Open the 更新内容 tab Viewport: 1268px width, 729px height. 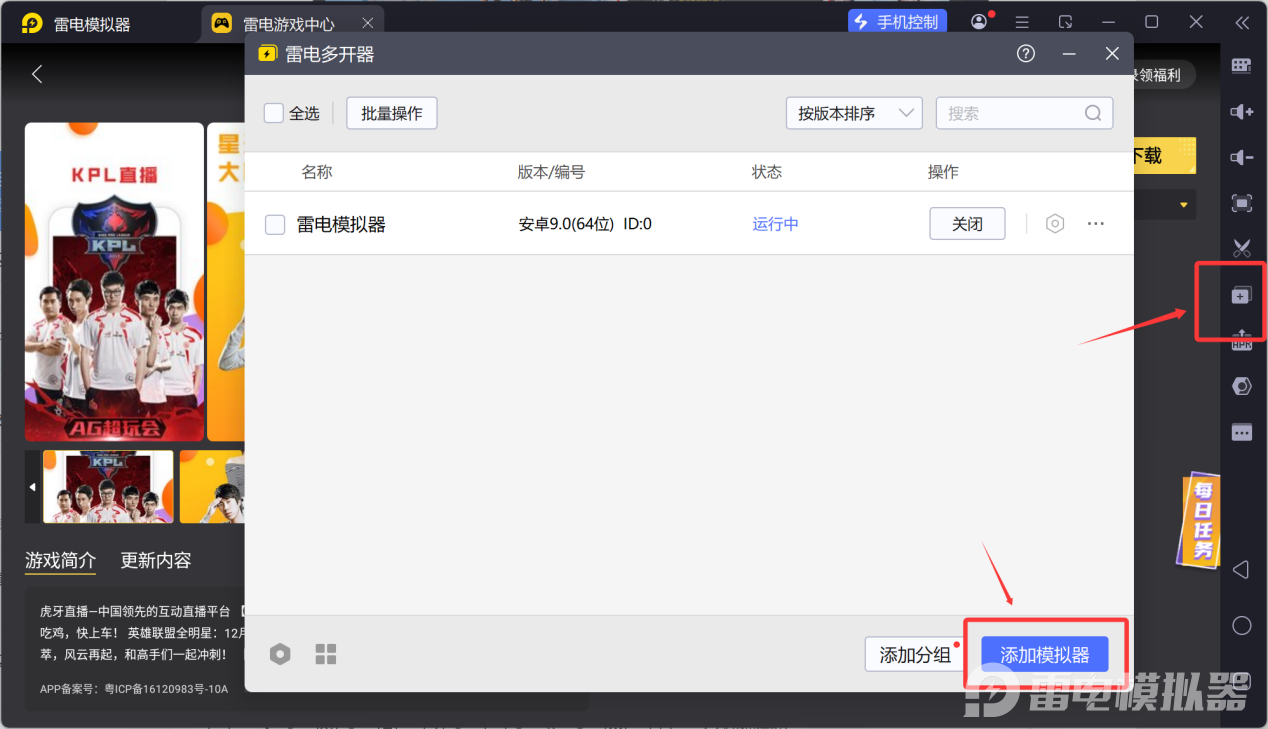[x=155, y=560]
